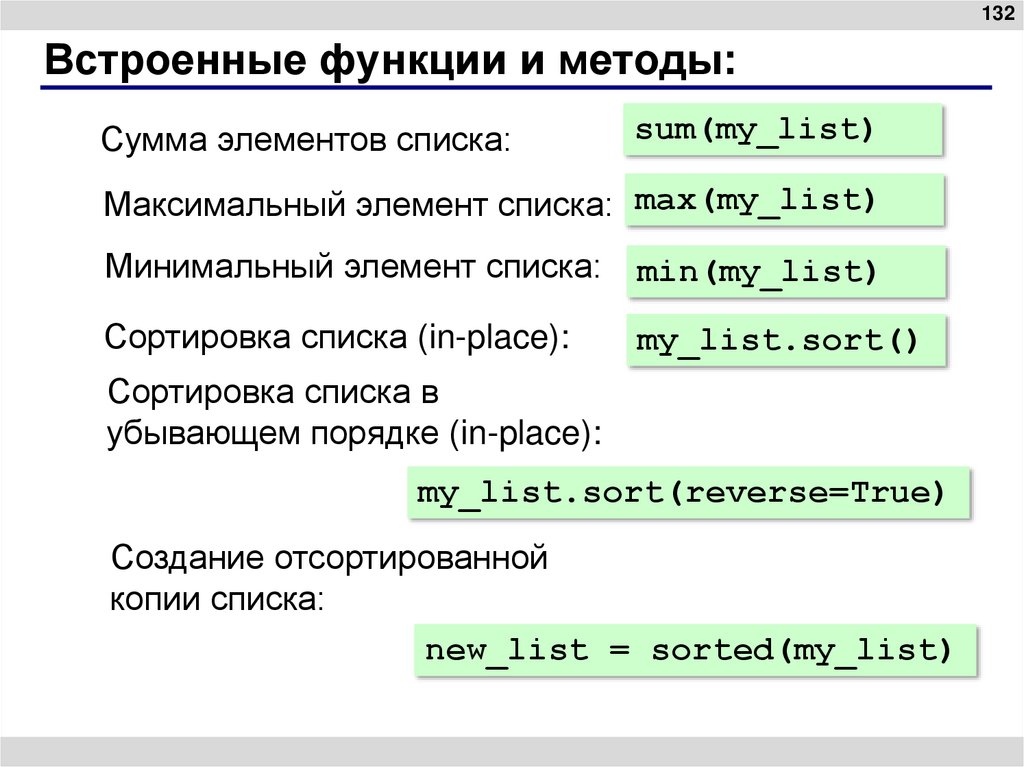This screenshot has height=767, width=1024.
Task: Click the sum(my_list) code box
Action: 782,129
